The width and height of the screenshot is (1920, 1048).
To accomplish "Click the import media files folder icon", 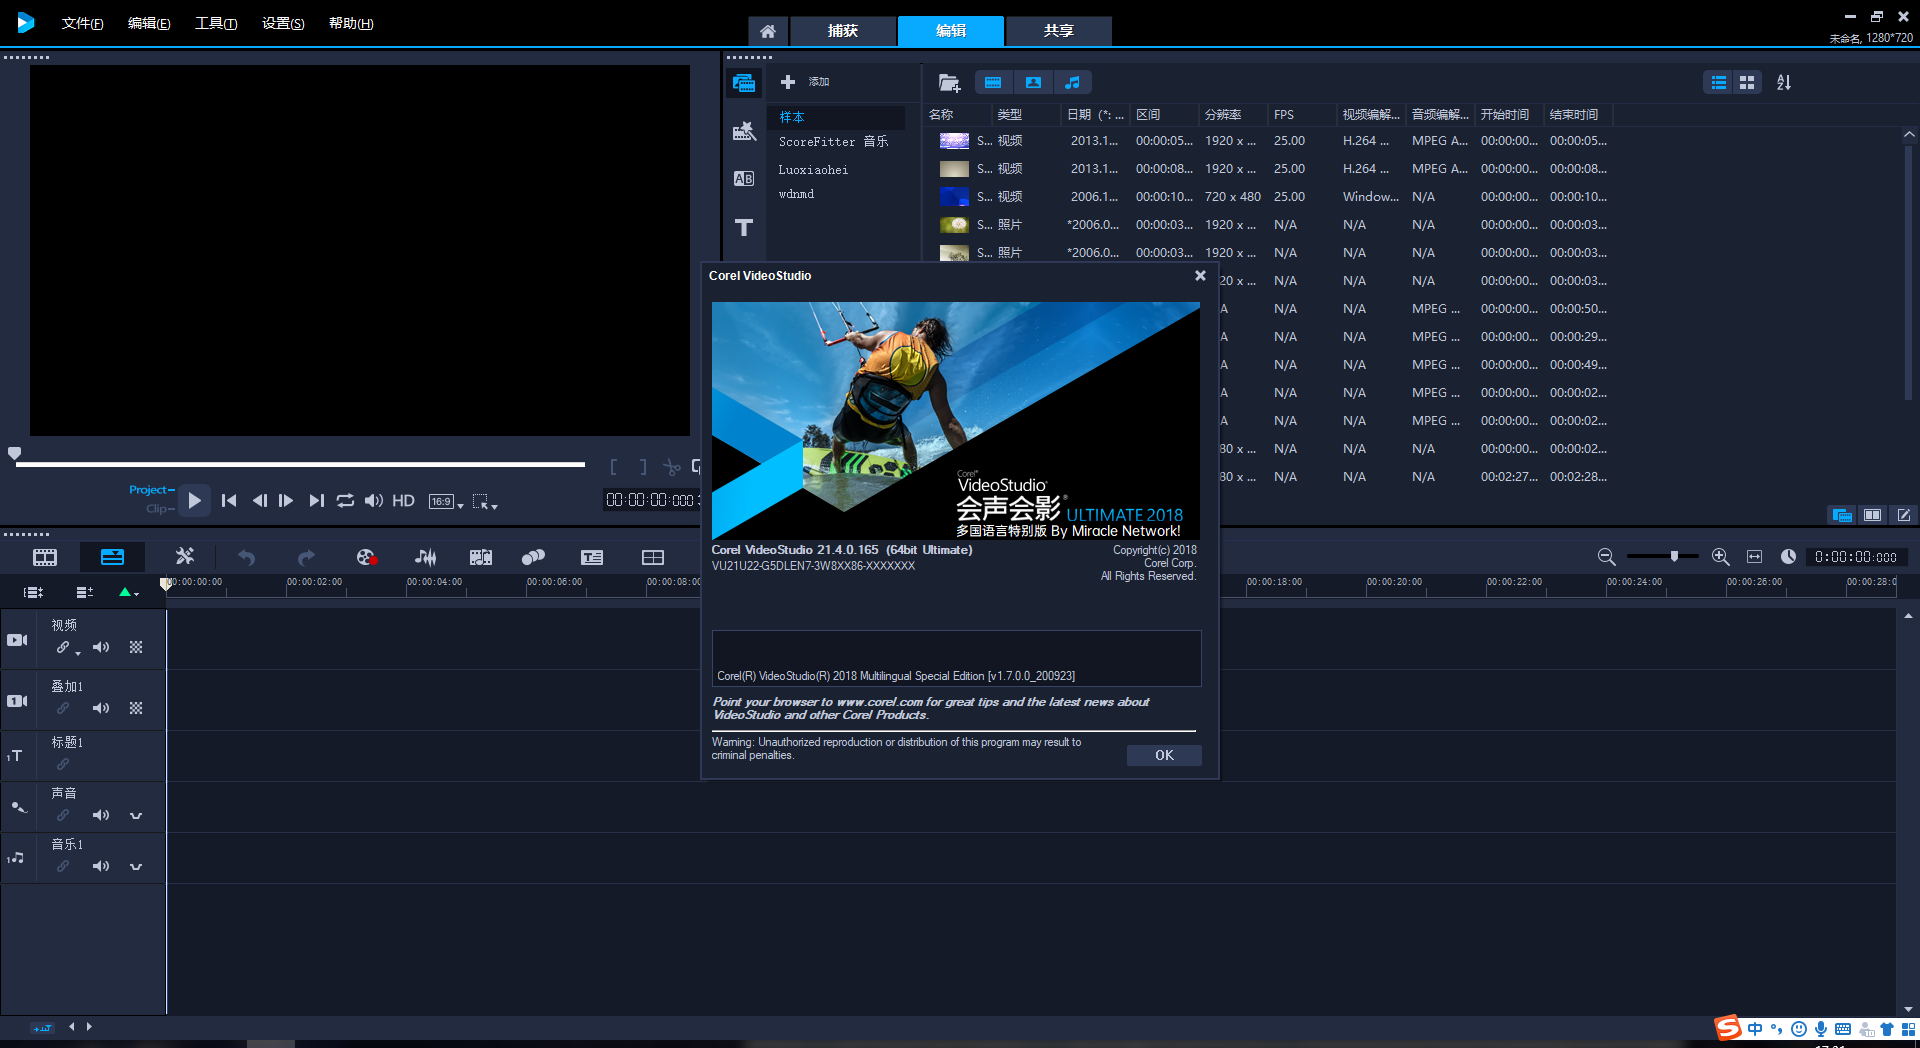I will tap(949, 83).
